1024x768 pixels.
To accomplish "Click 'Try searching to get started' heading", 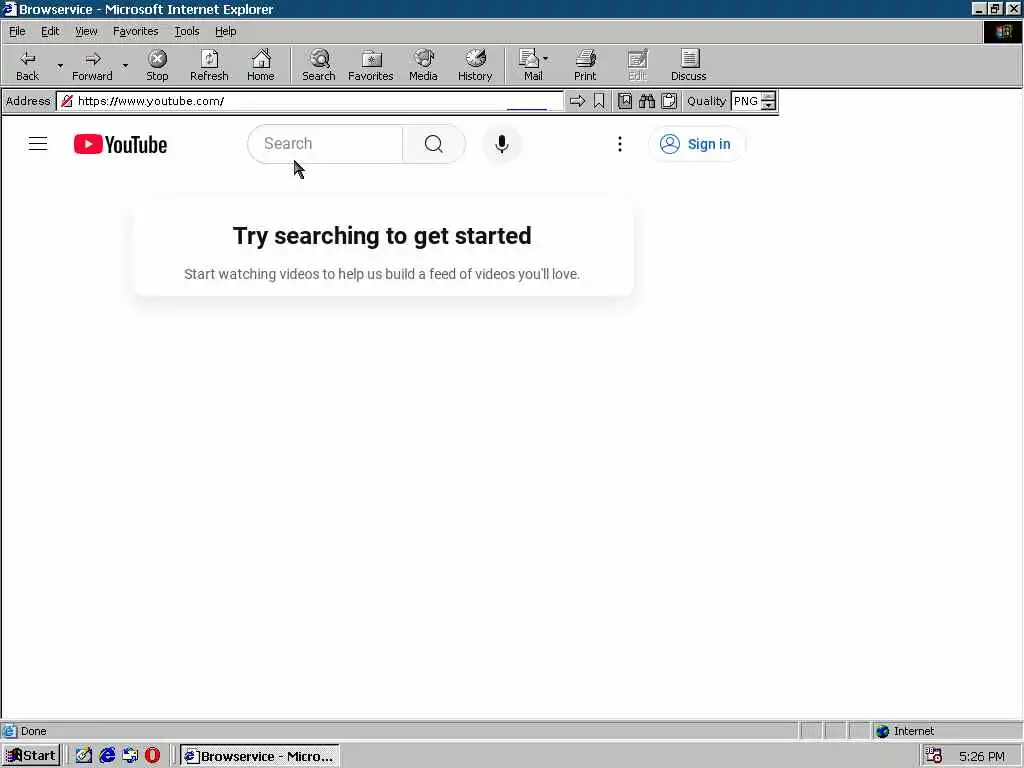I will [x=382, y=236].
